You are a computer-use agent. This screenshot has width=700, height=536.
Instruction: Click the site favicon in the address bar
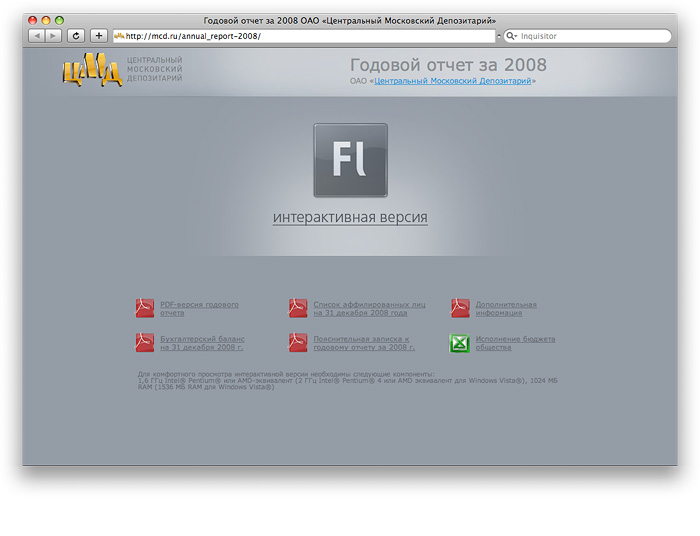tap(119, 36)
